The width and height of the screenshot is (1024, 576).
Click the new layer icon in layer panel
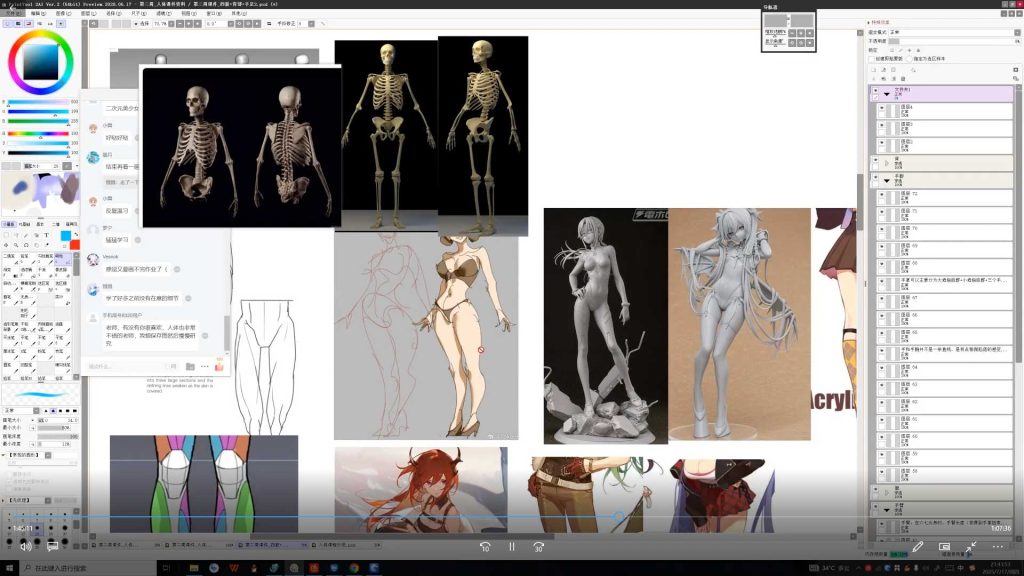click(x=874, y=70)
